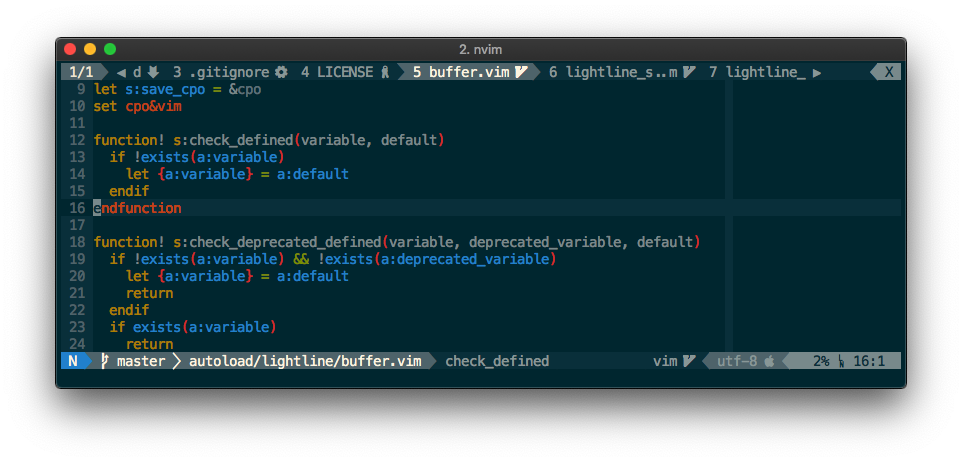Click the autoload/lightline/buffer.vim file path

305,361
